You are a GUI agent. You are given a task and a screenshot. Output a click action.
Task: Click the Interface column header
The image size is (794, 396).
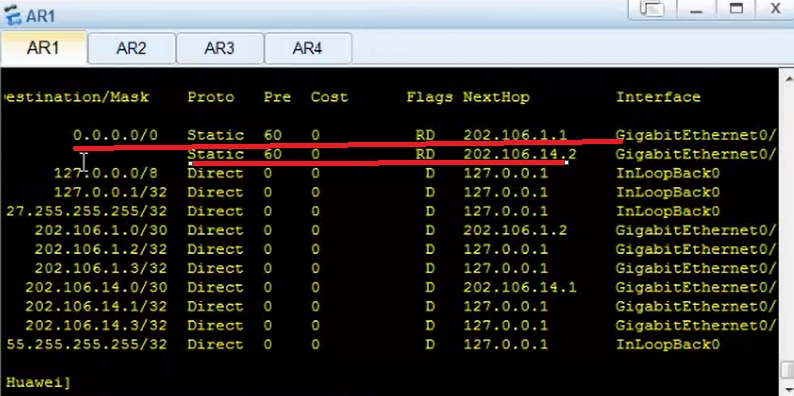tap(658, 97)
